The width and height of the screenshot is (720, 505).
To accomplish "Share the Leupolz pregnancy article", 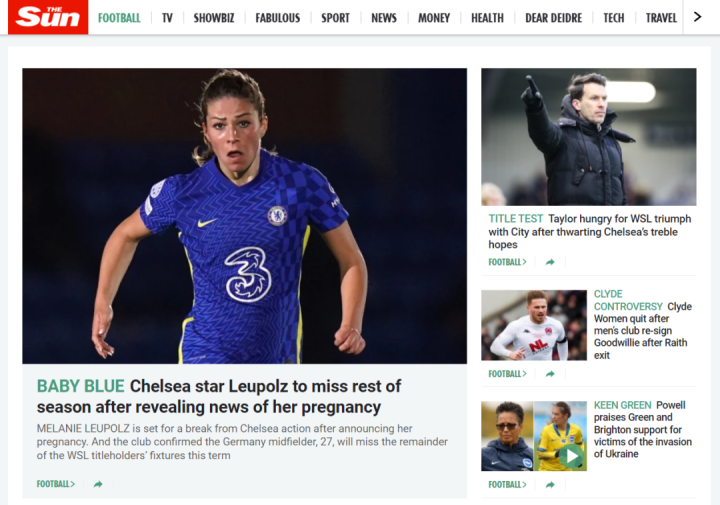I will coord(98,484).
